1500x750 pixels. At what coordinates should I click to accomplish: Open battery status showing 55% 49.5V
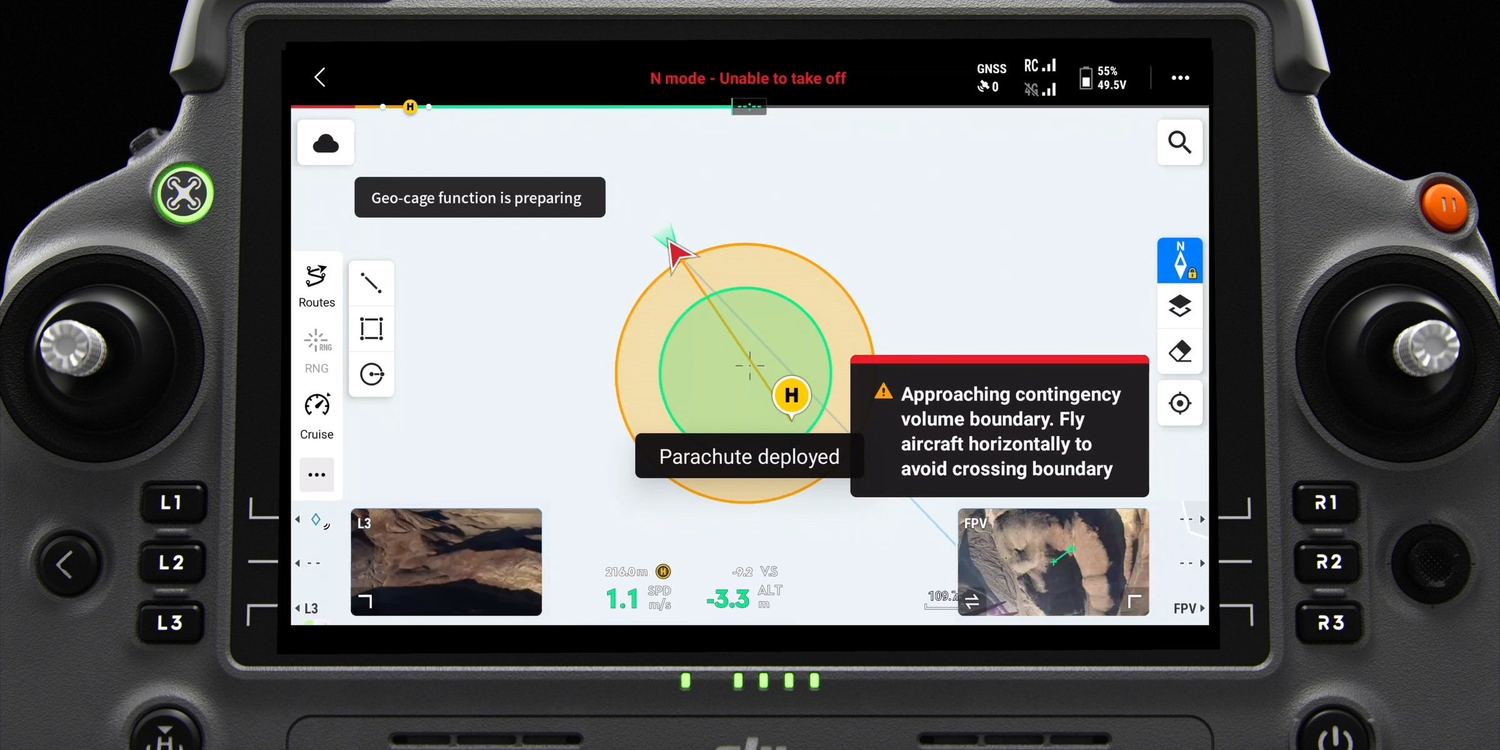(1103, 78)
